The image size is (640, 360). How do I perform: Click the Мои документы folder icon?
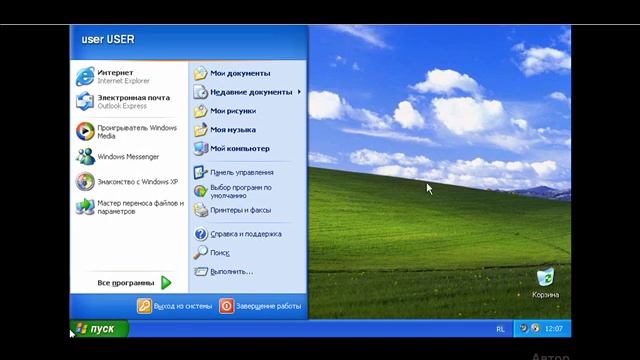tap(200, 73)
